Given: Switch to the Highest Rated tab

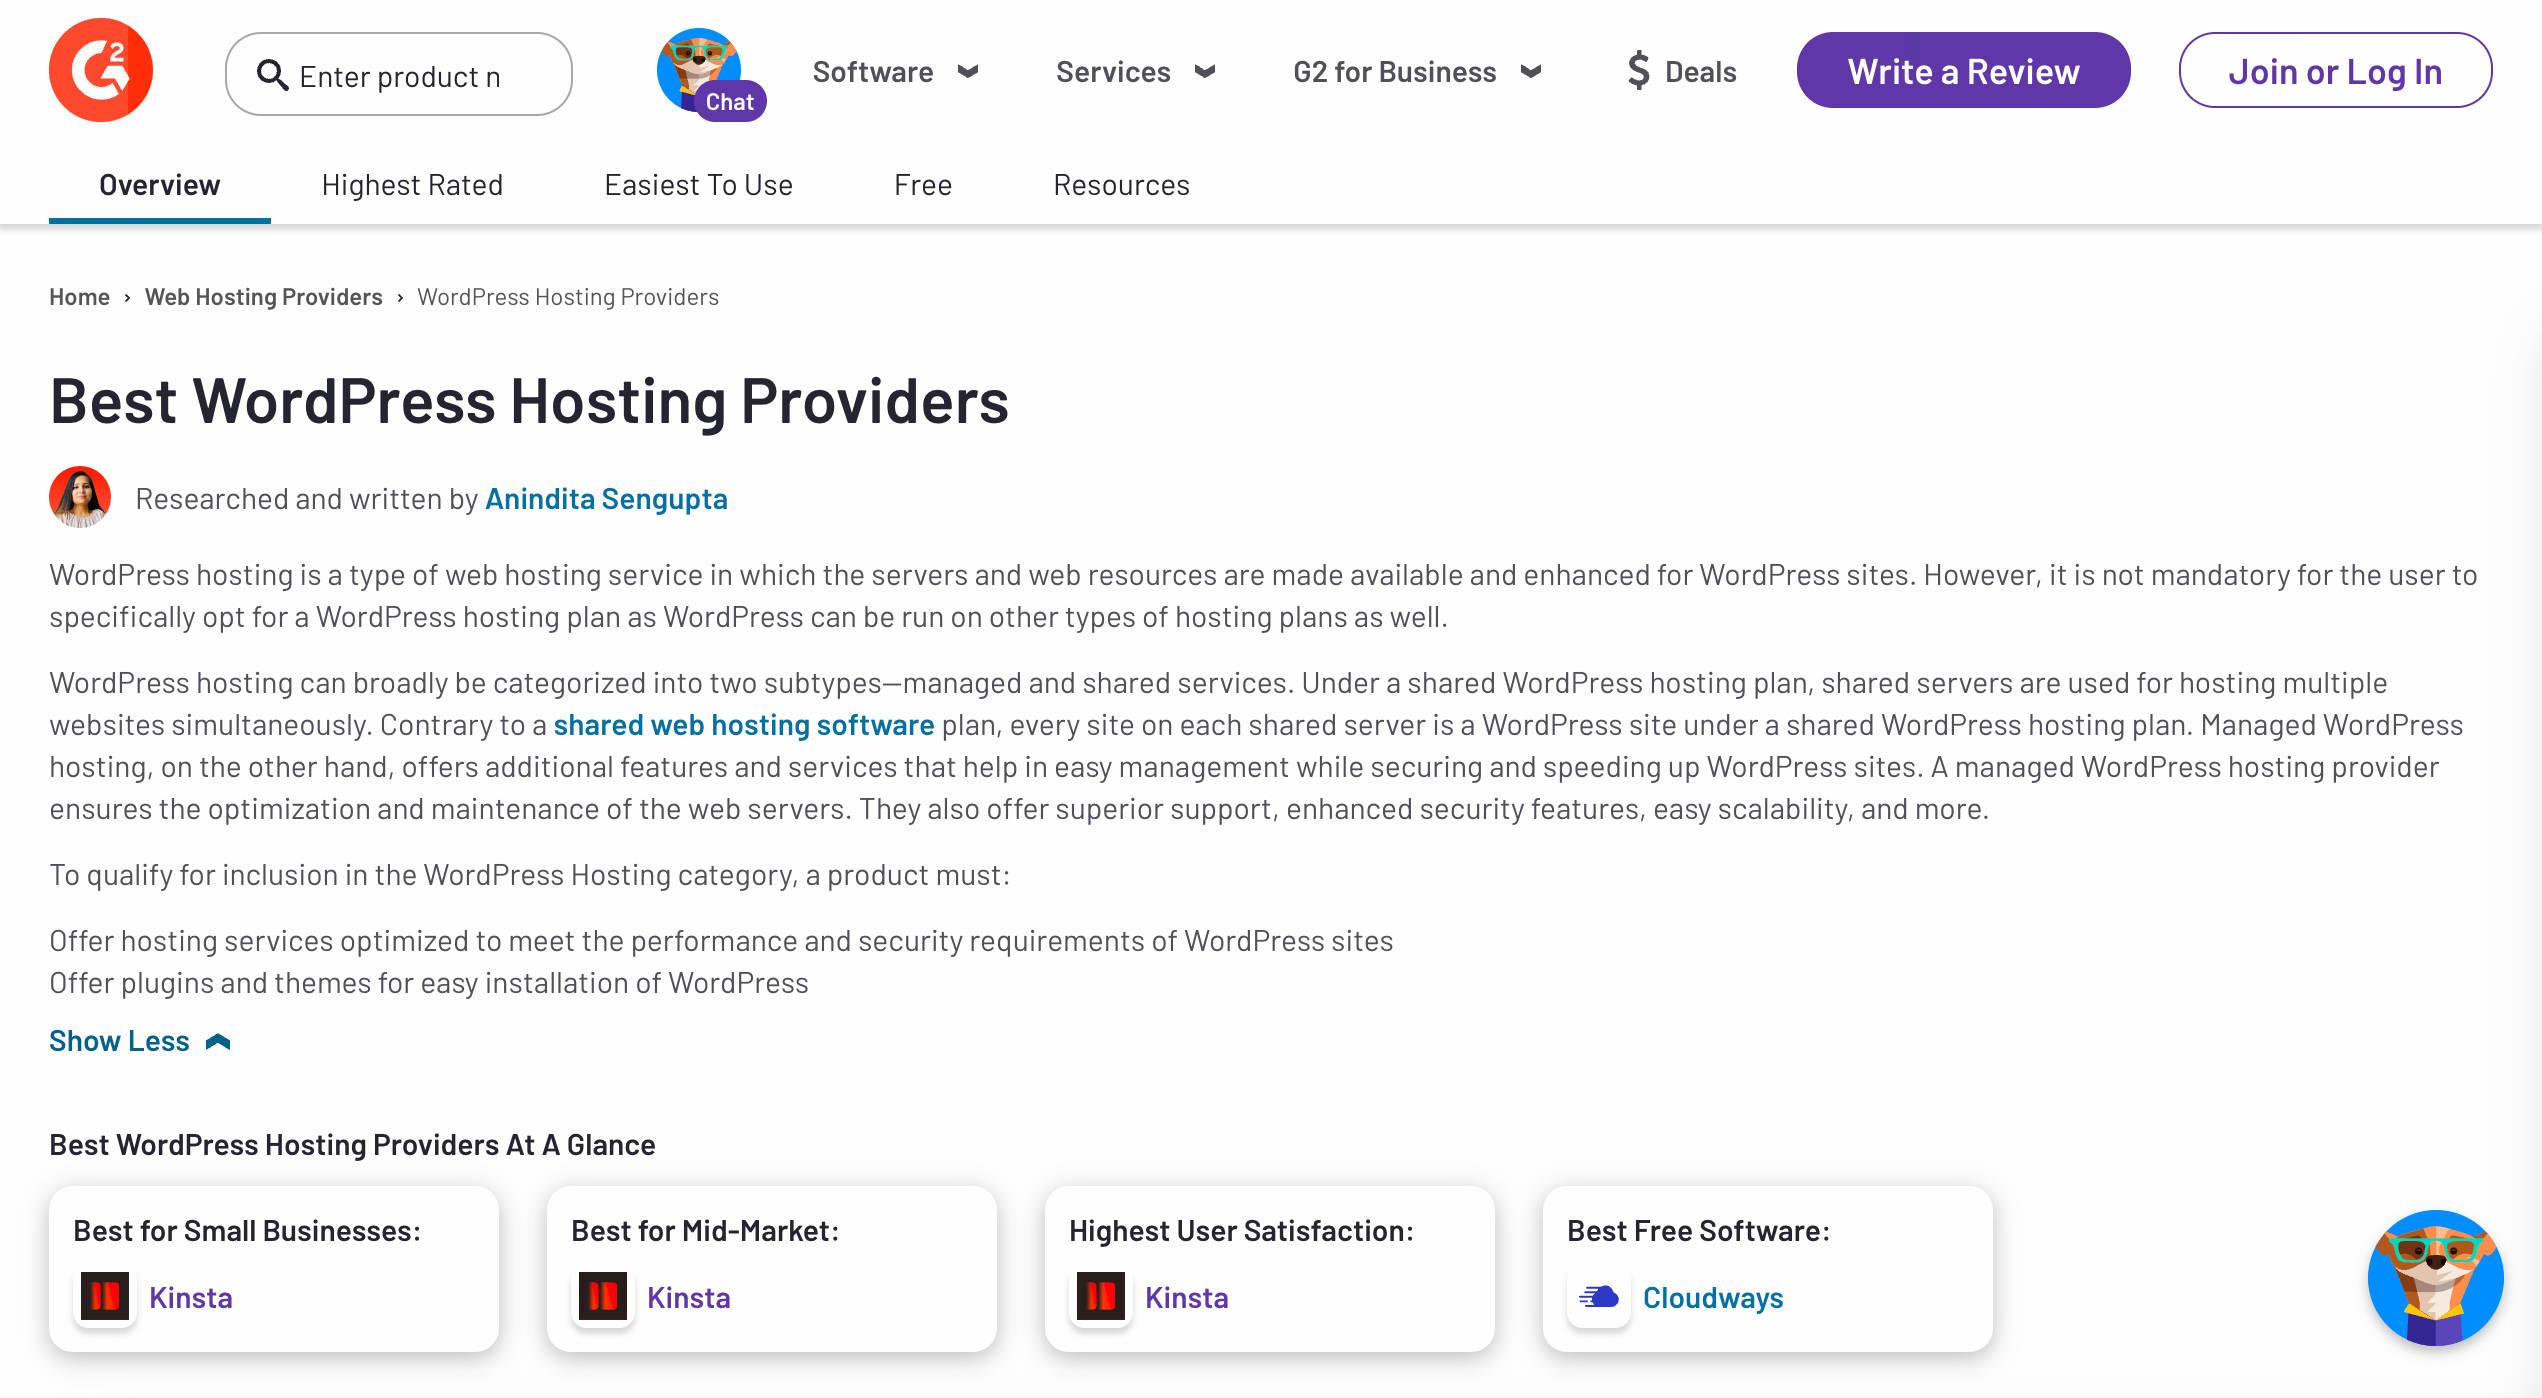Looking at the screenshot, I should (412, 185).
